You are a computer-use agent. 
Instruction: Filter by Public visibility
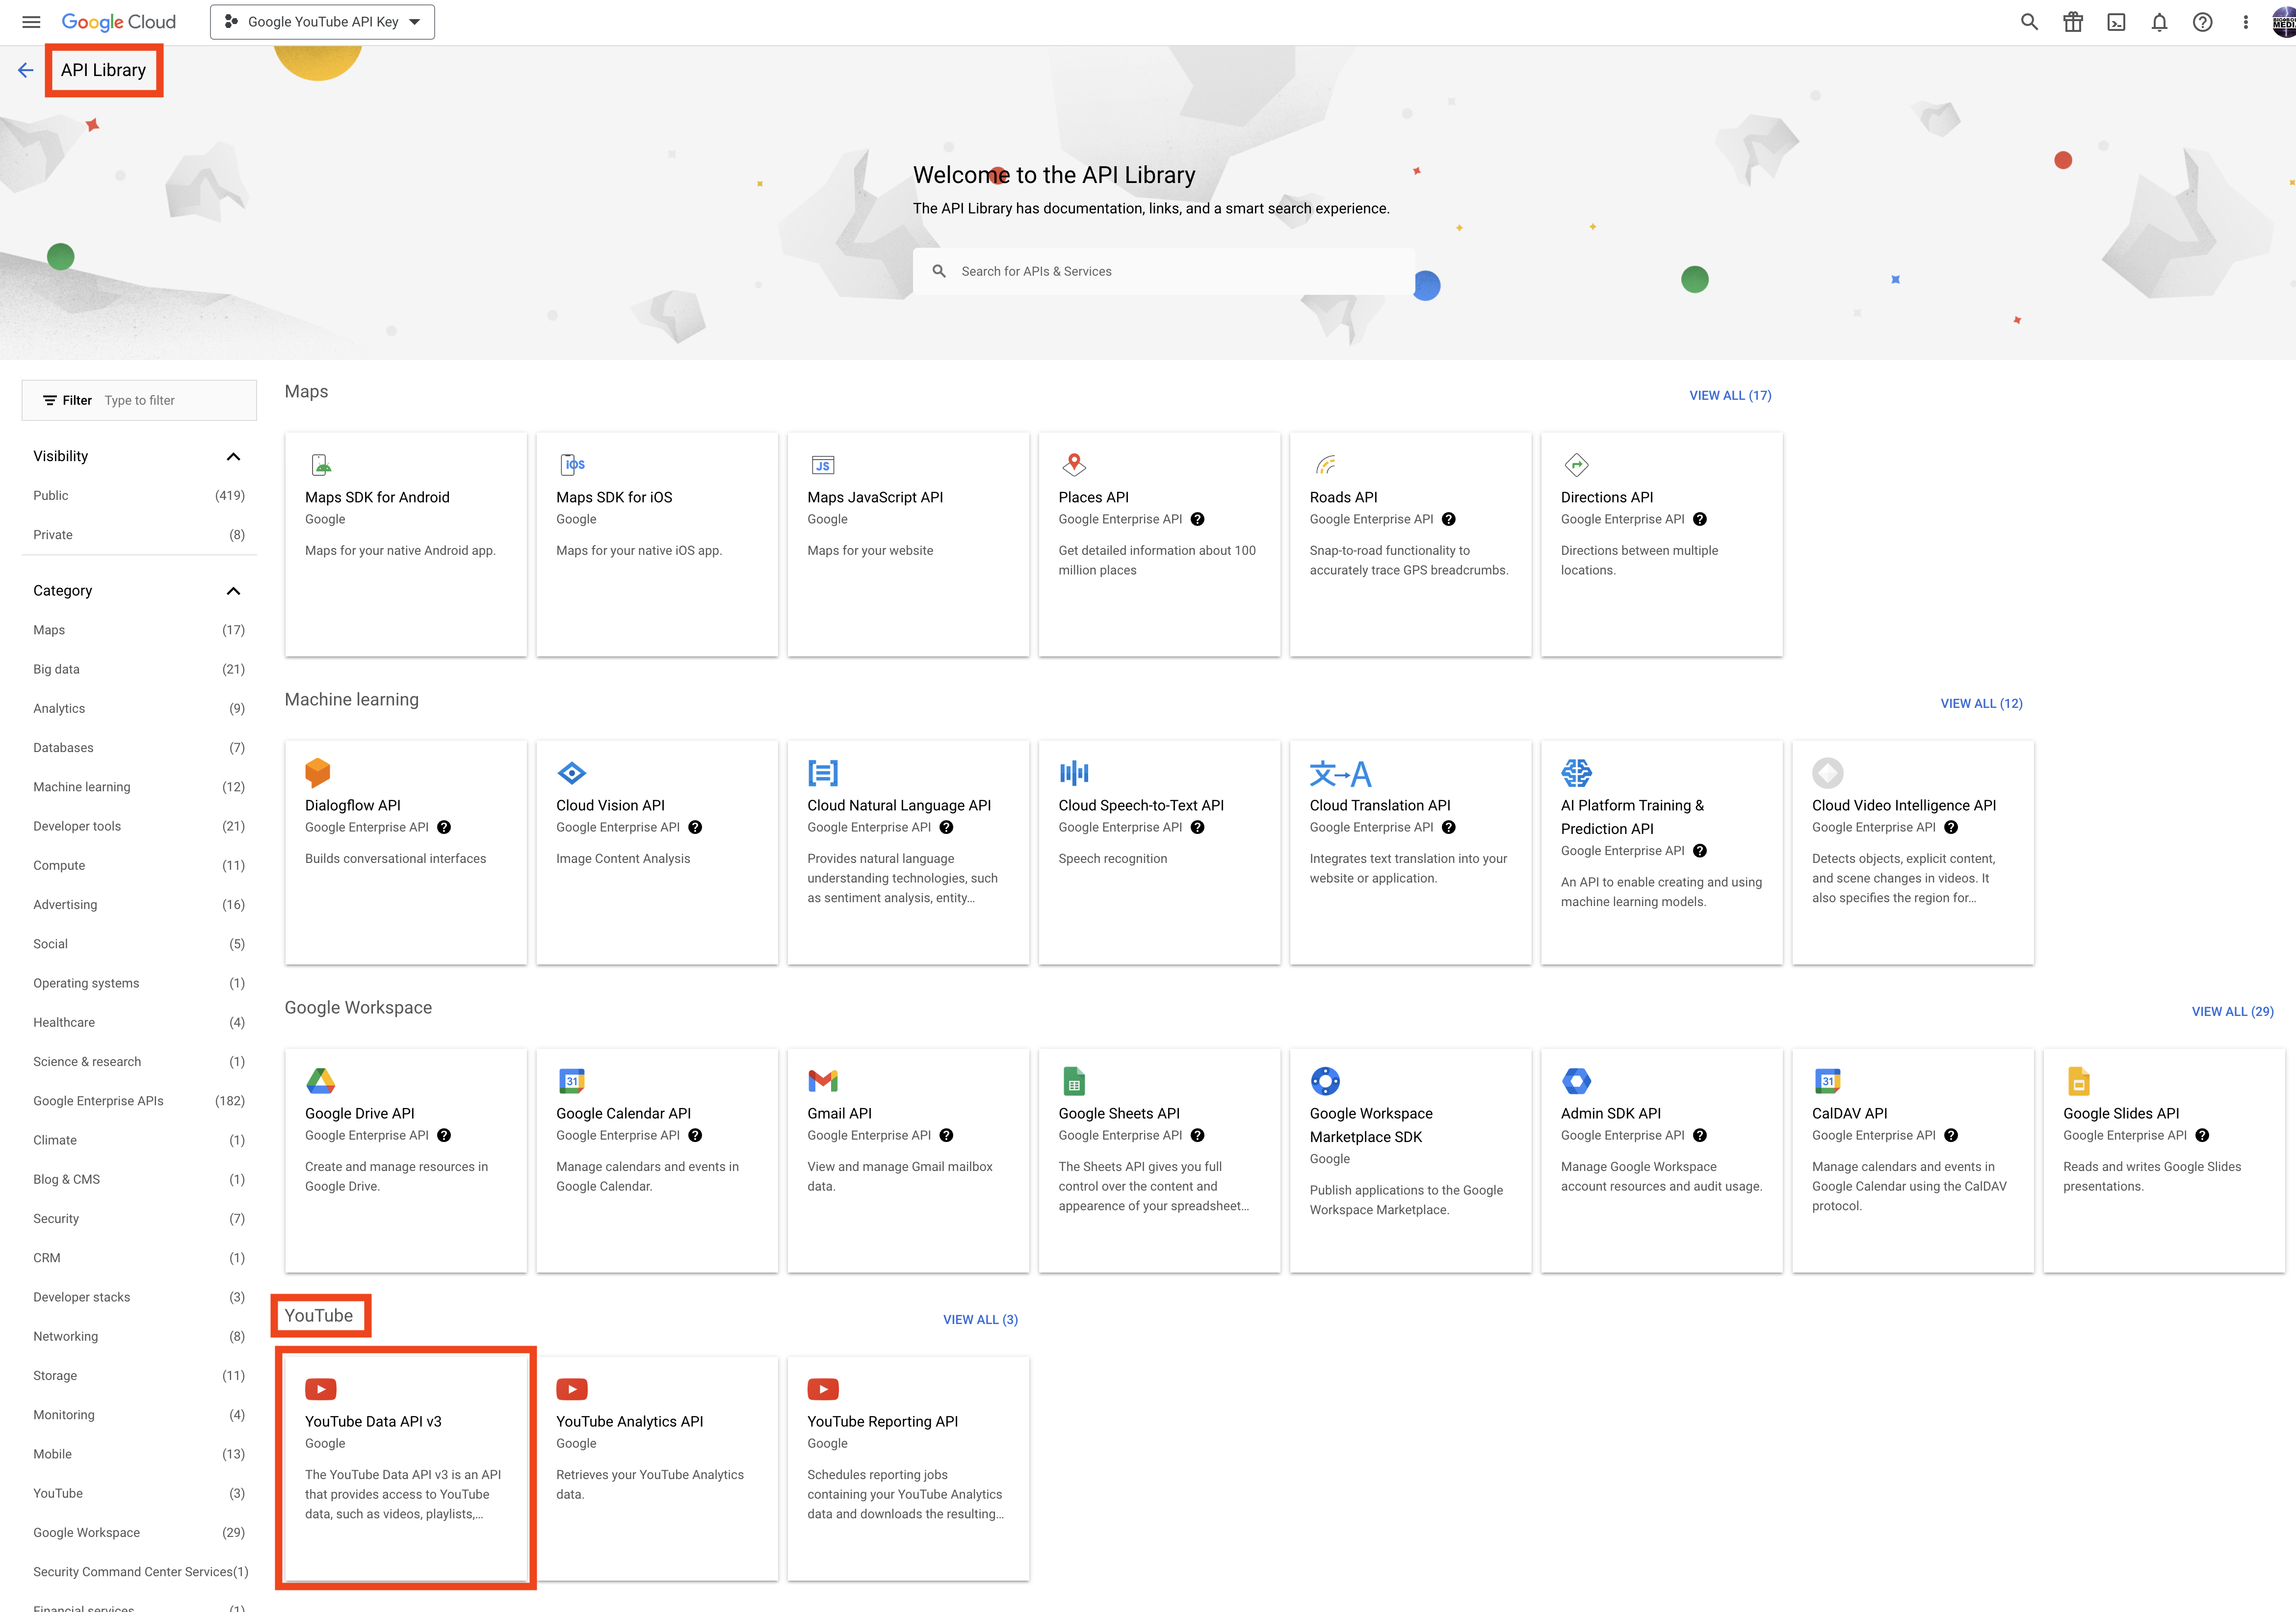coord(139,495)
